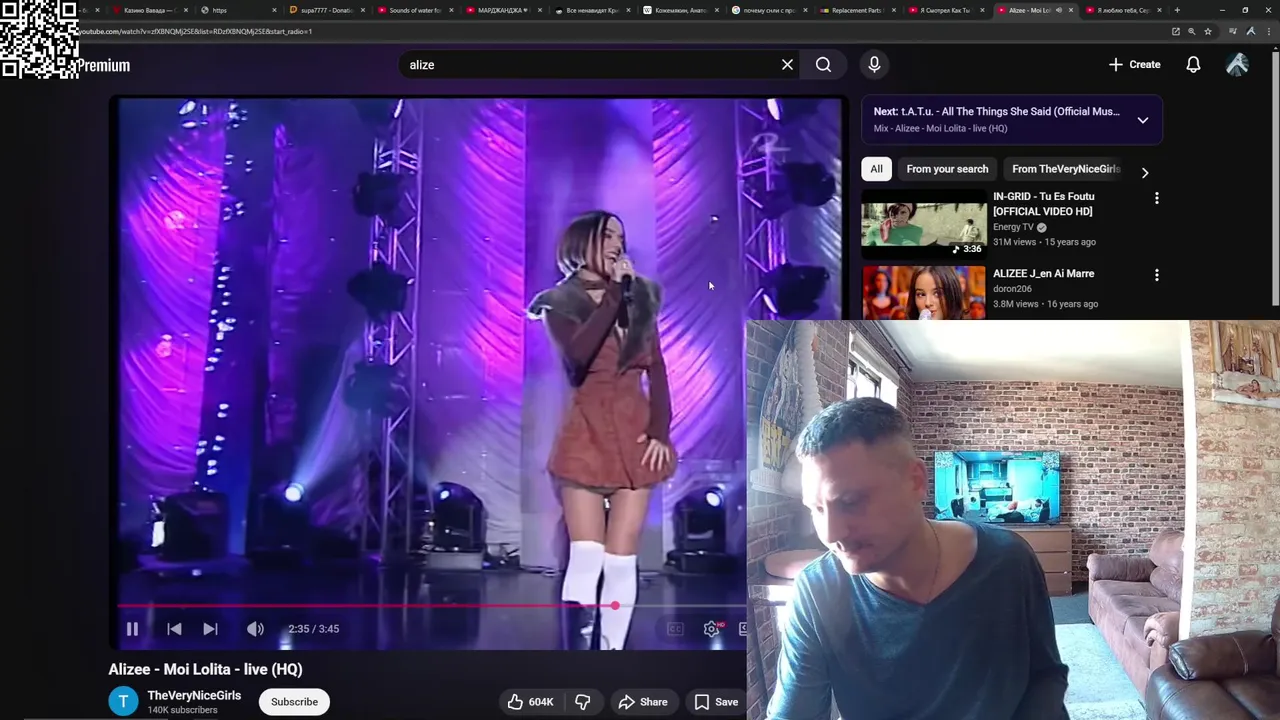Screen dimensions: 1280x720
Task: Open the 'IN-GRID - Tu Es Foutu' title
Action: pos(1043,204)
